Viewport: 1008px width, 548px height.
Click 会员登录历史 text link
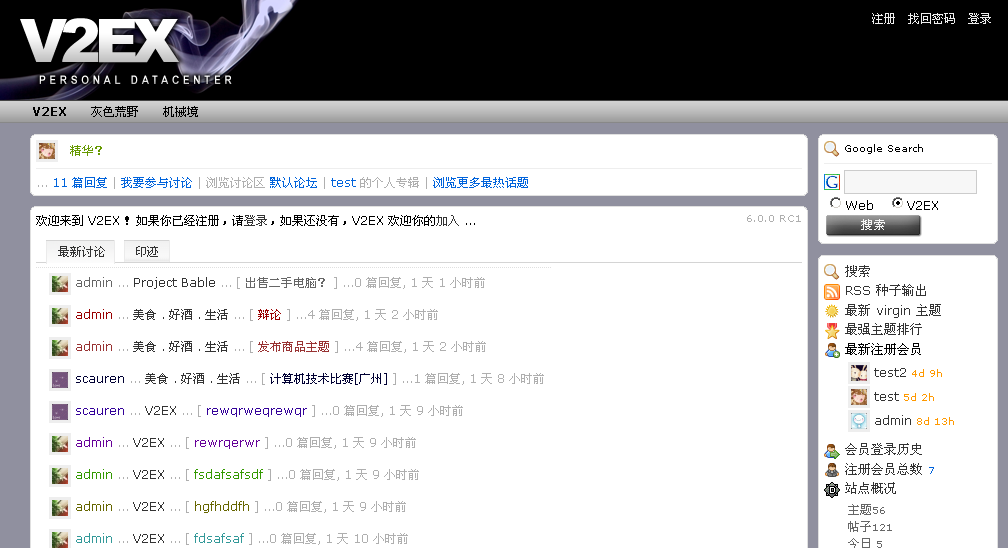[x=883, y=449]
